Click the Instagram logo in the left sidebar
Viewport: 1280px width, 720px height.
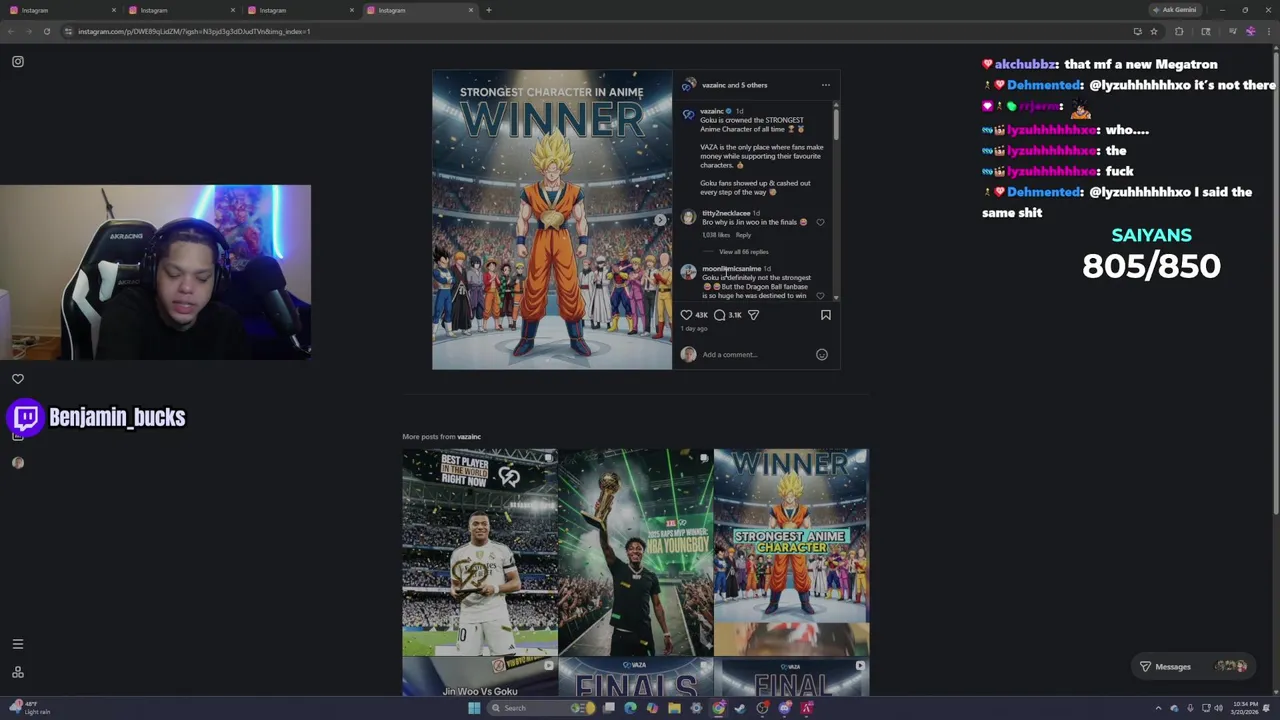pos(18,62)
